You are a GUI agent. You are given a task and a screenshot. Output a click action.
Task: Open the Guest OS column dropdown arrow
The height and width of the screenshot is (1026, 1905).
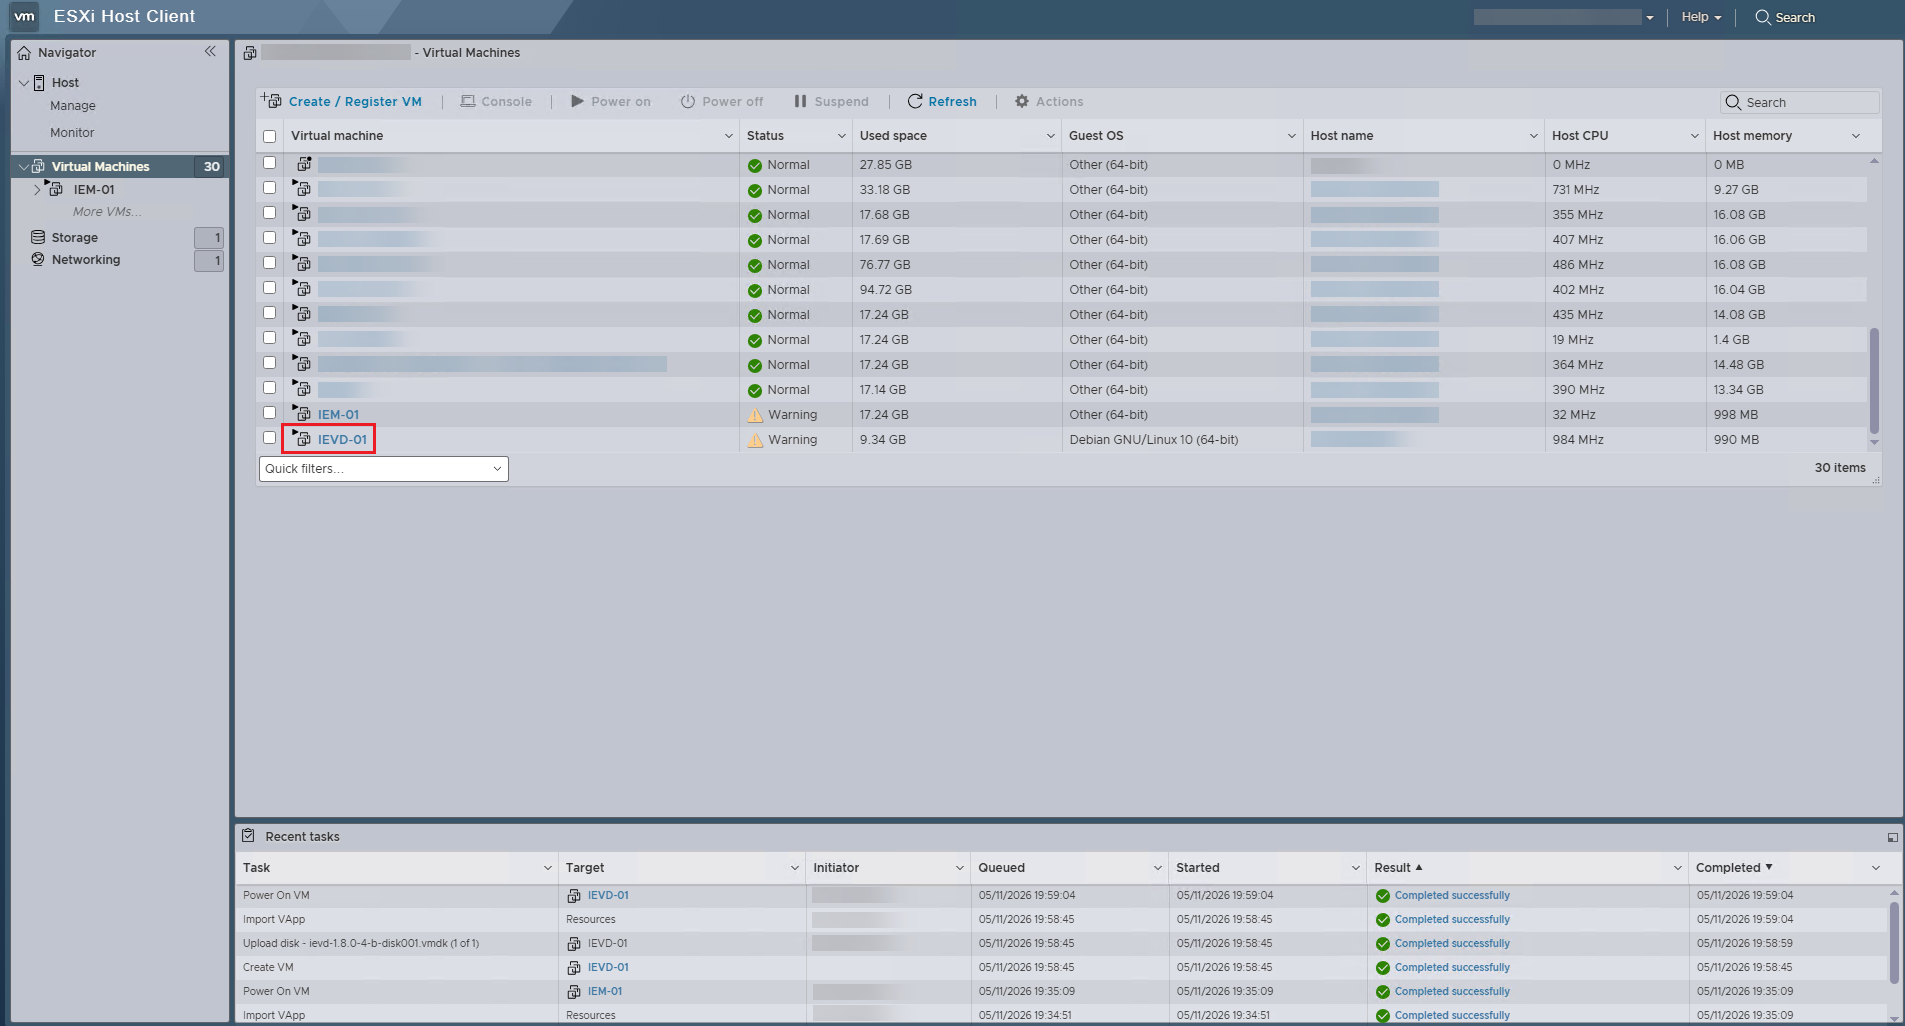point(1292,136)
